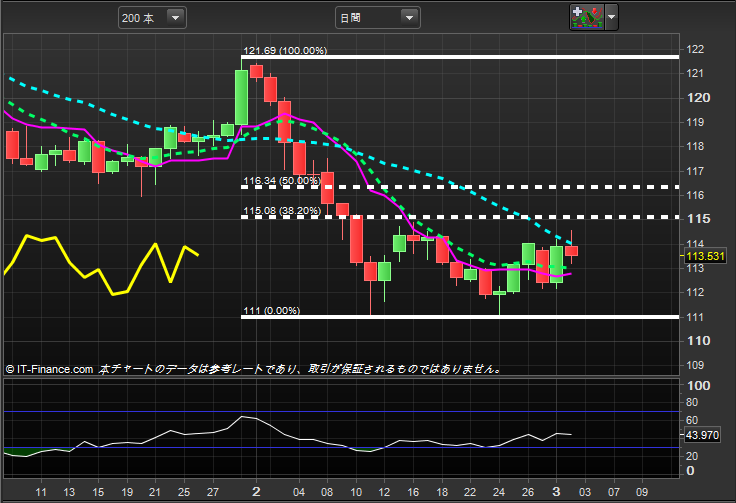Select the 121.69 (100.00%) Fibonacci label
Image resolution: width=736 pixels, height=503 pixels.
[285, 50]
